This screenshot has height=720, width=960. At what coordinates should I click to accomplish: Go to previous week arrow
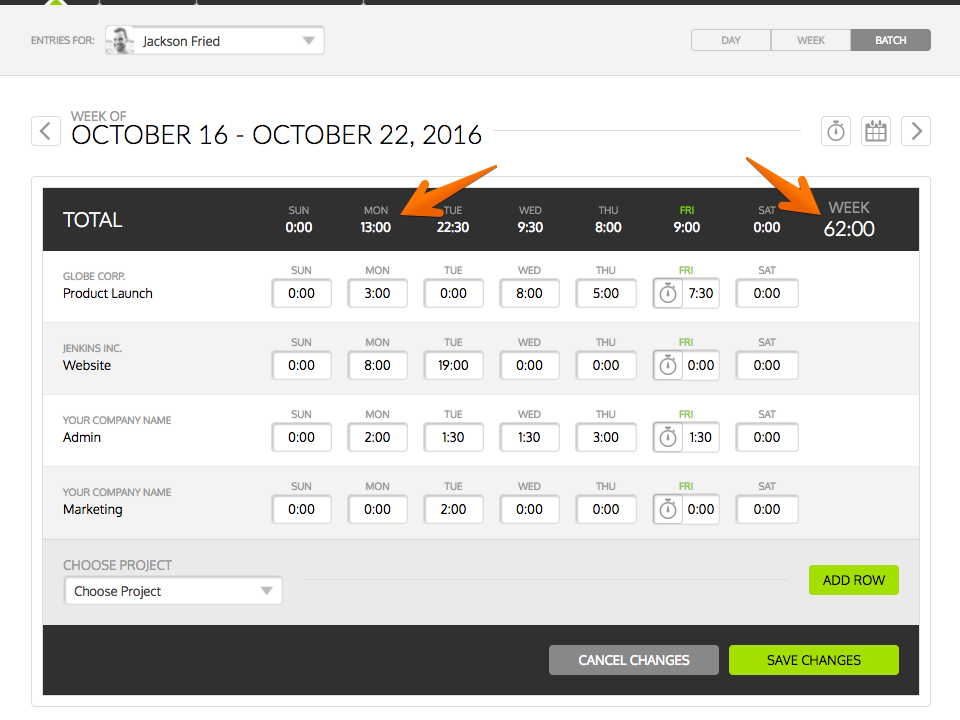click(46, 131)
